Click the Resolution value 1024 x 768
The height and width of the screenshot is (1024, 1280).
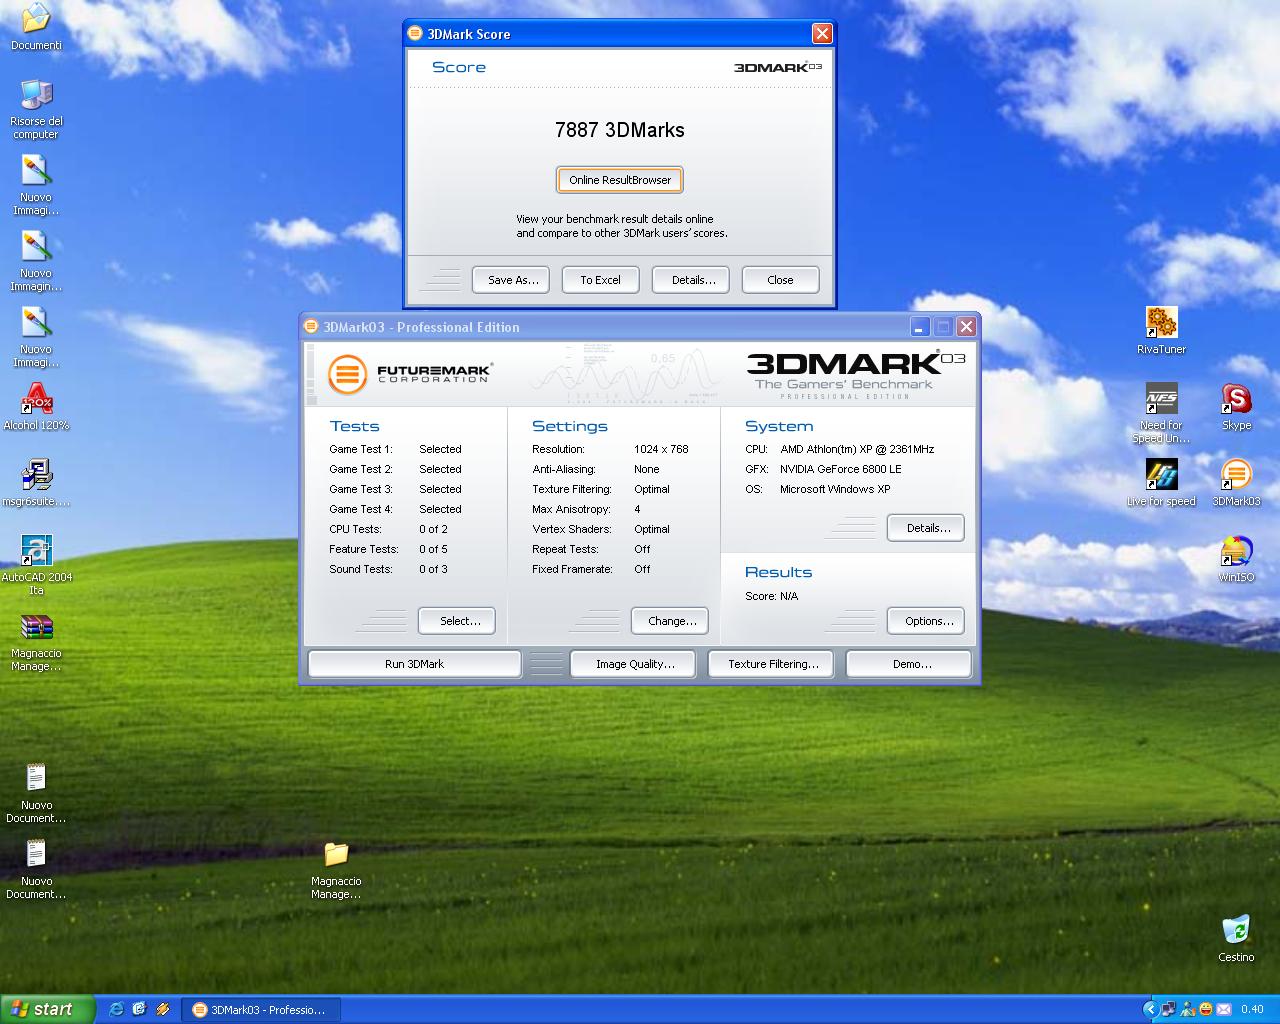[x=661, y=449]
